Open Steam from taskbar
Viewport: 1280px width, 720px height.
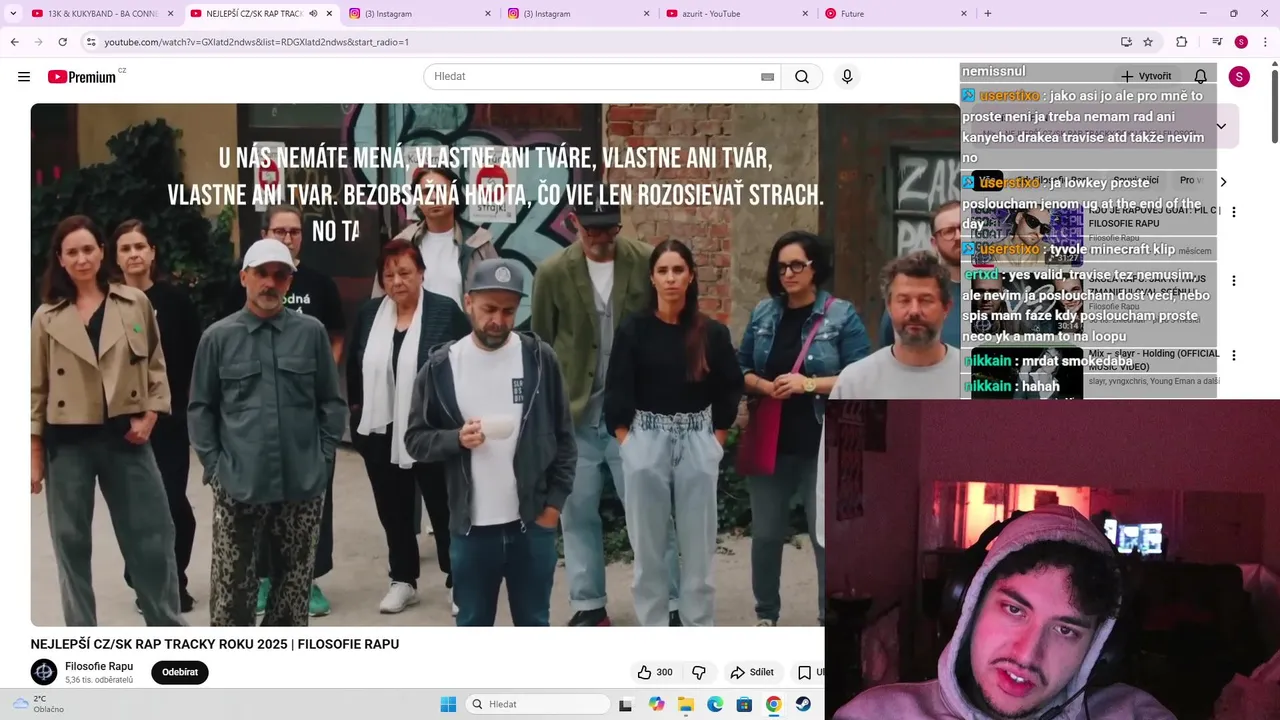point(803,704)
